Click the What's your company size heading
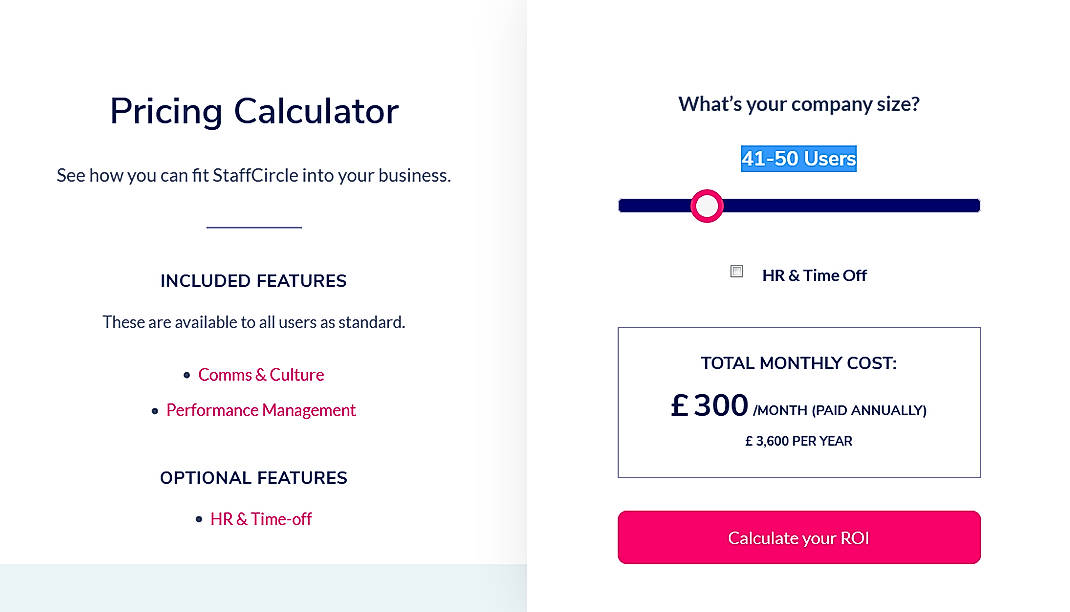1070x612 pixels. [798, 103]
